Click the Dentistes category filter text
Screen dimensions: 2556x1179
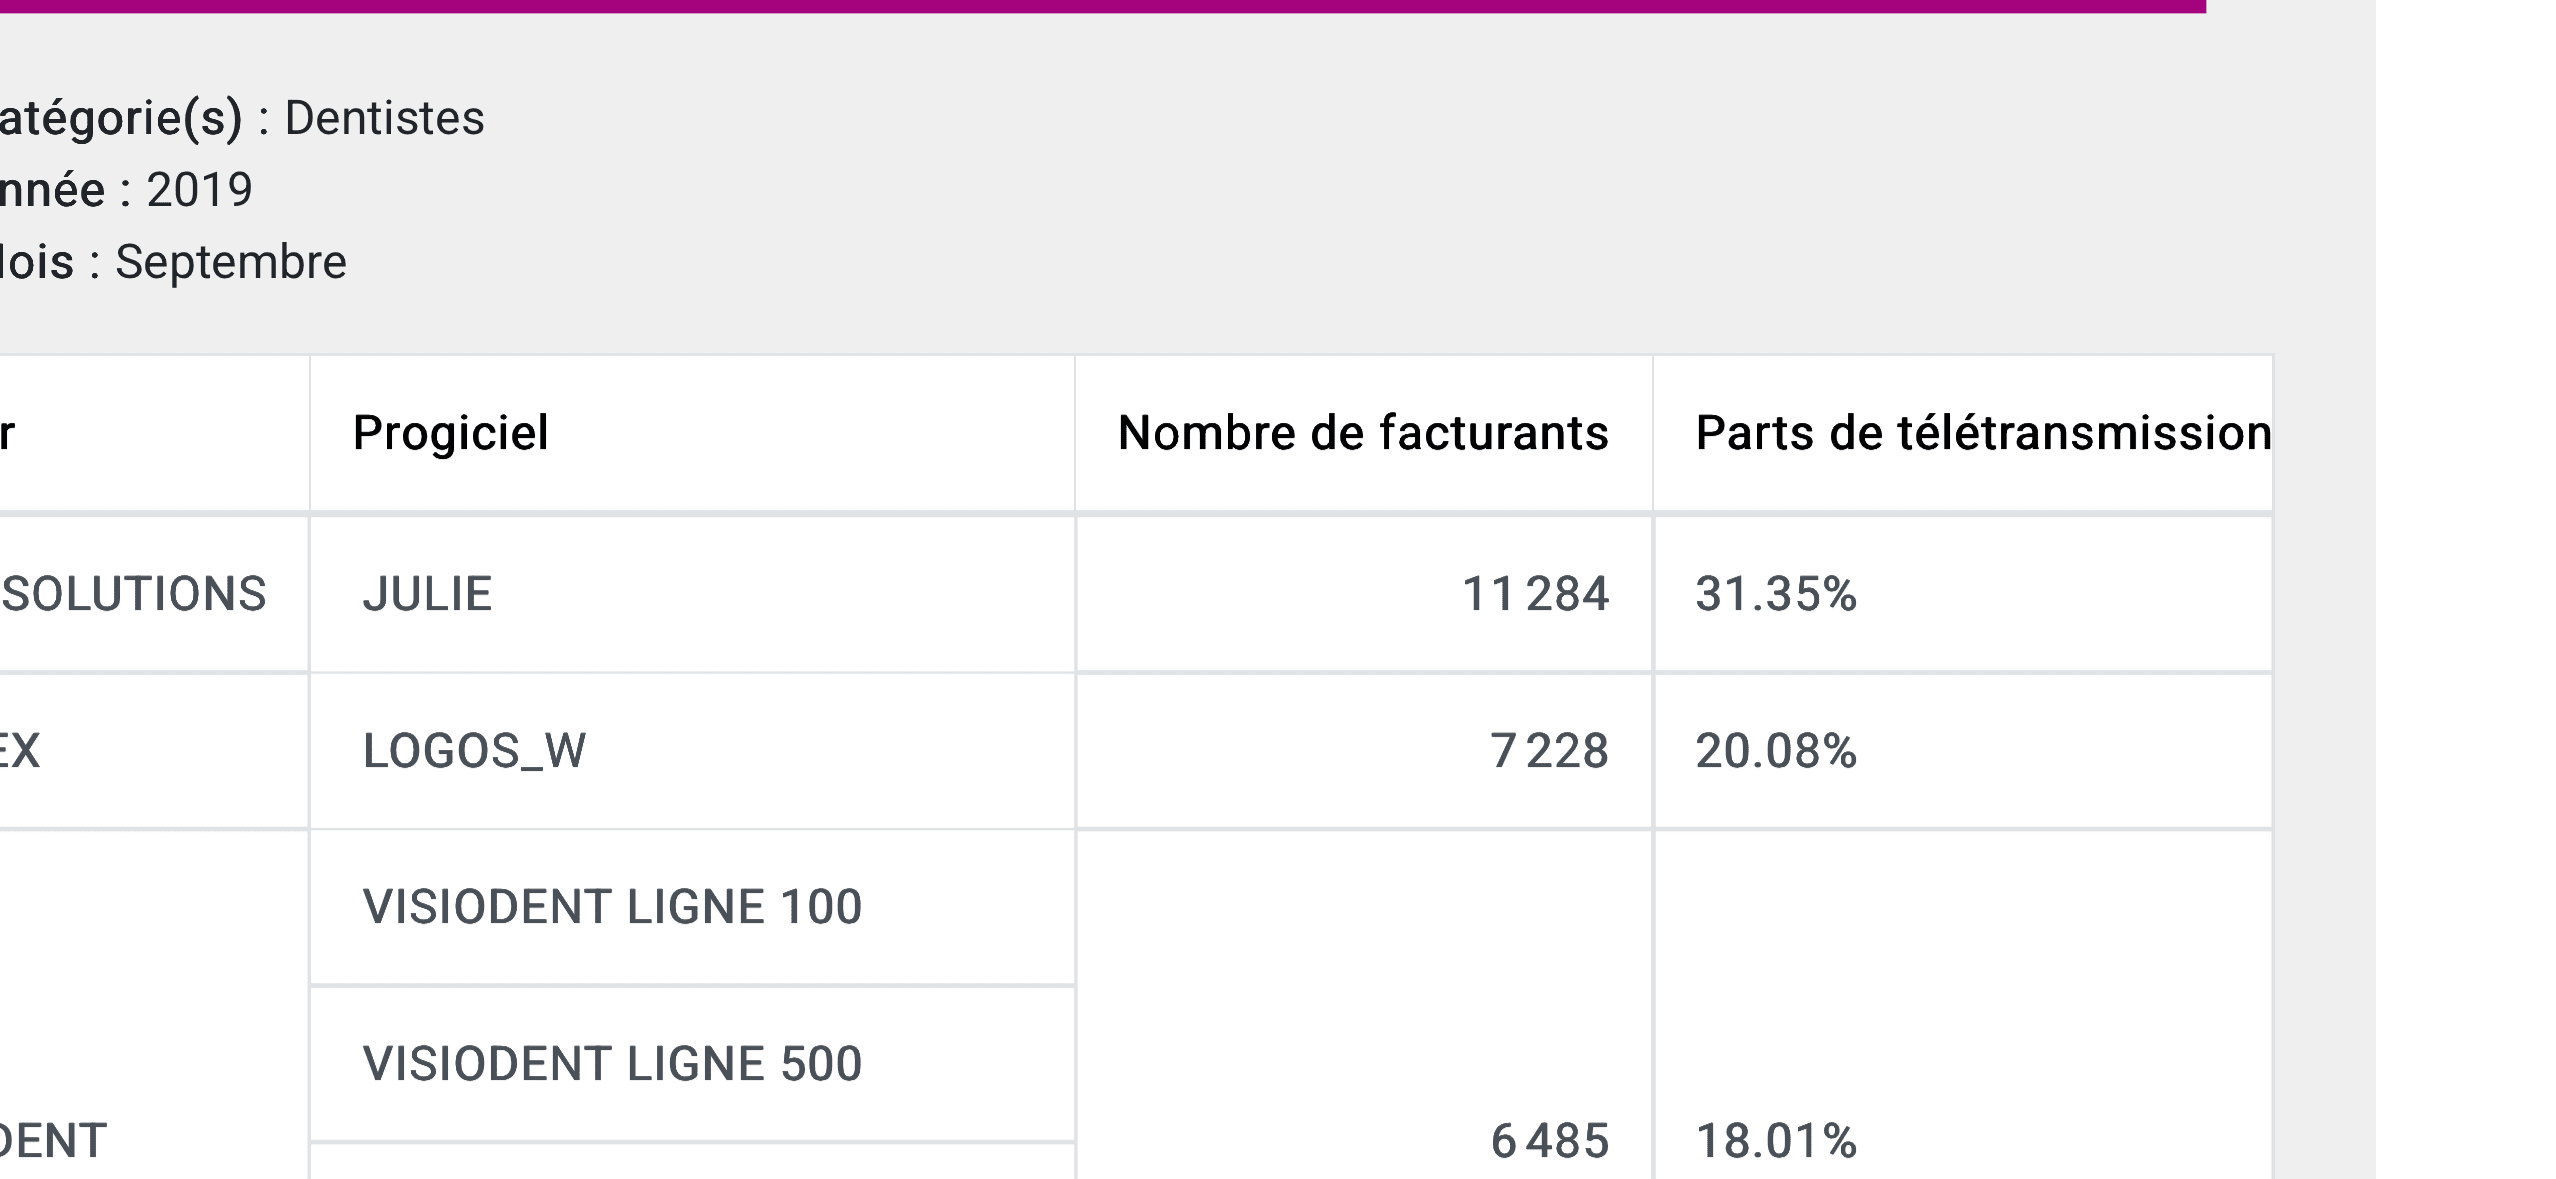coord(384,118)
